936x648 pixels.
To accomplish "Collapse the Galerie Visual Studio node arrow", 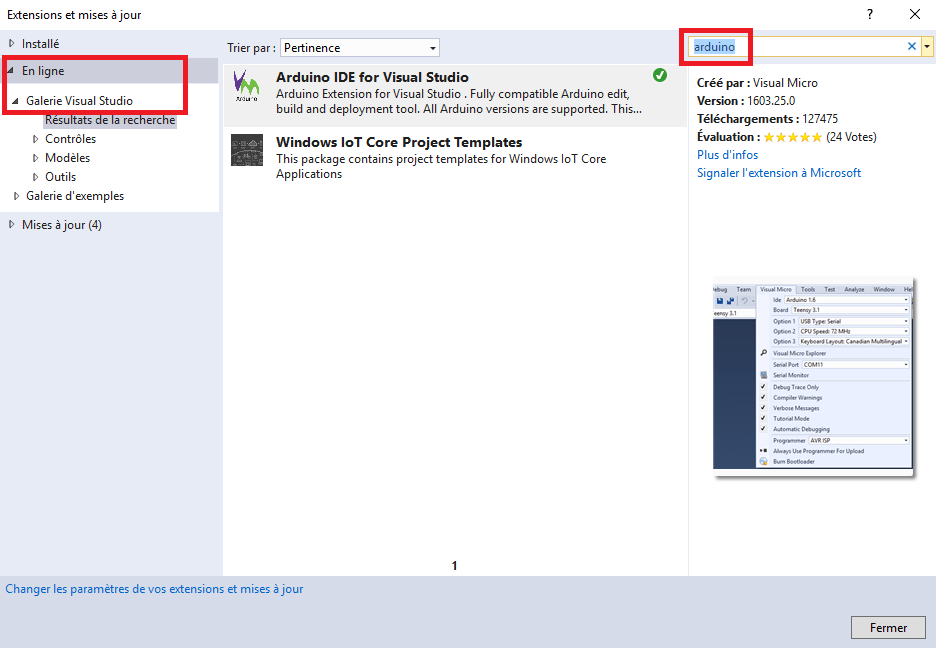I will click(x=16, y=101).
